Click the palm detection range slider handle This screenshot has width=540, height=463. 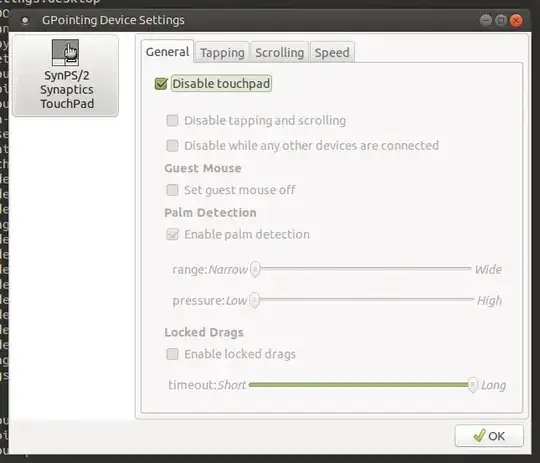point(255,269)
